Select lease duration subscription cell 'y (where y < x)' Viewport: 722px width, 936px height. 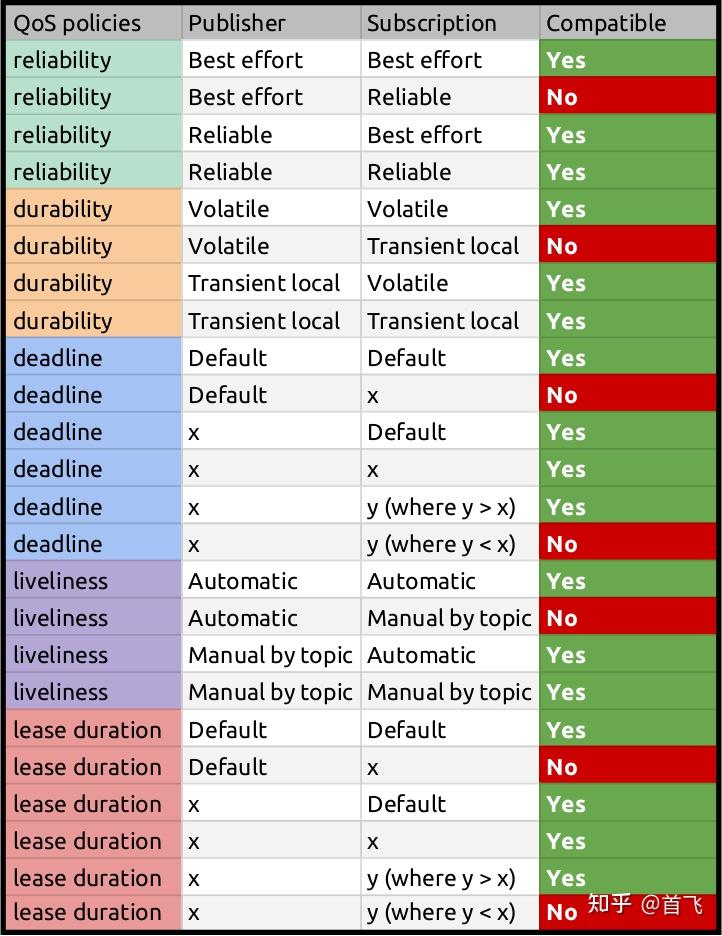coord(441,912)
